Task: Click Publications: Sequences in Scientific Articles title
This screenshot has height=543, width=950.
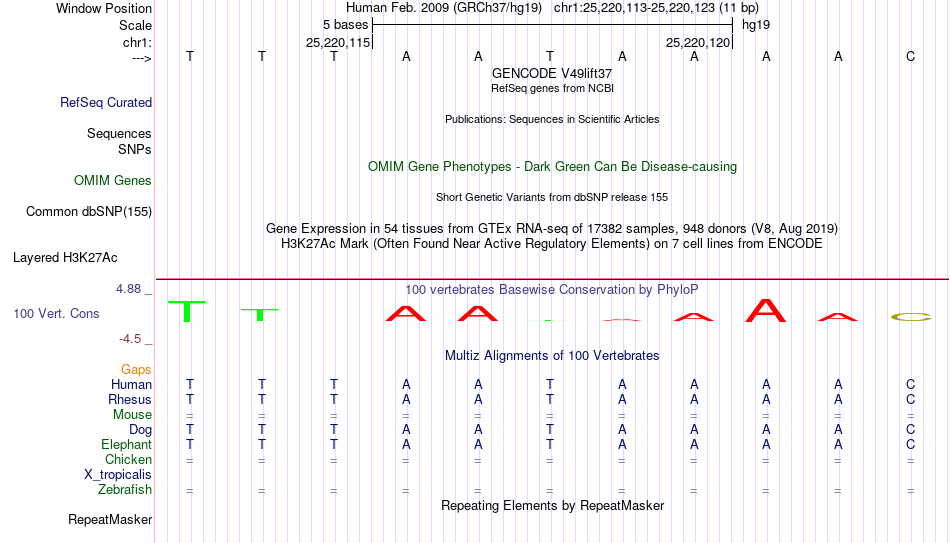Action: click(552, 119)
